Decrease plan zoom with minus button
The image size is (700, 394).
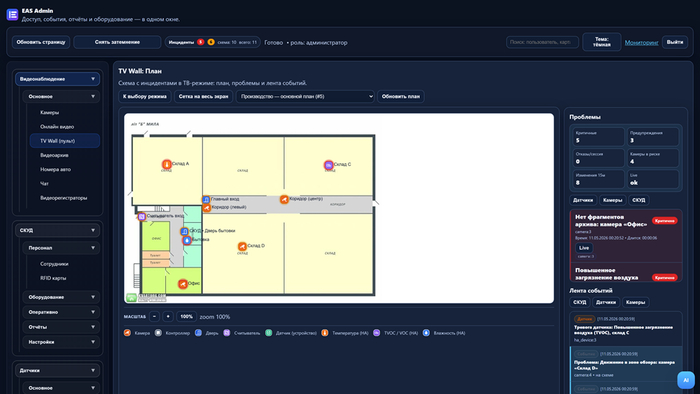[154, 316]
